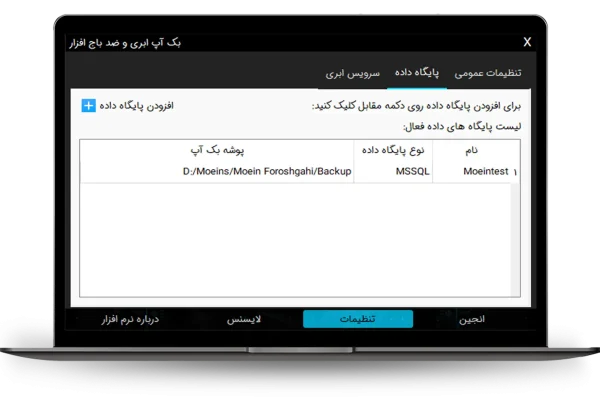Select row number 1 in database list
This screenshot has height=400, width=600.
click(515, 172)
